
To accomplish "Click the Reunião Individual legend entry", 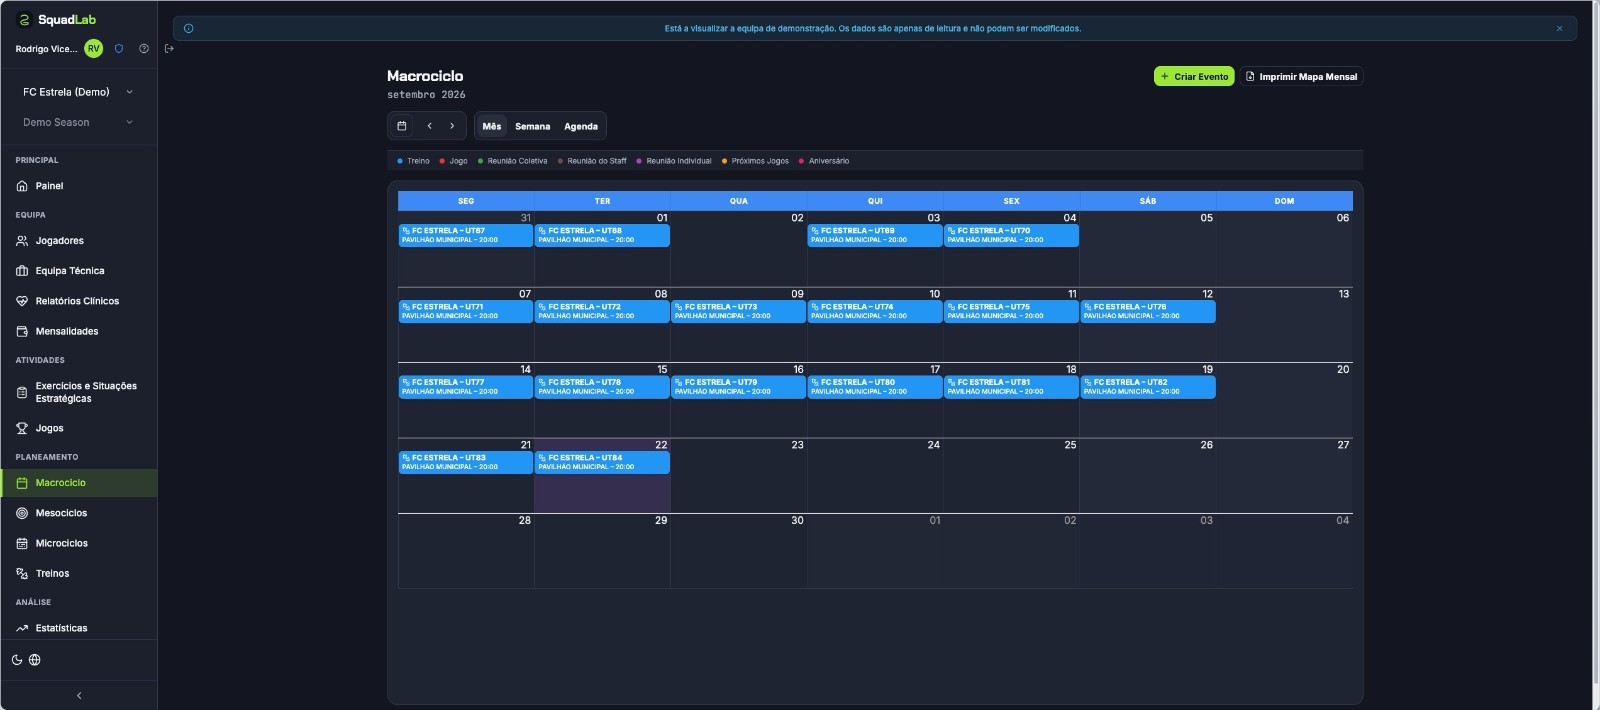I will coord(674,161).
